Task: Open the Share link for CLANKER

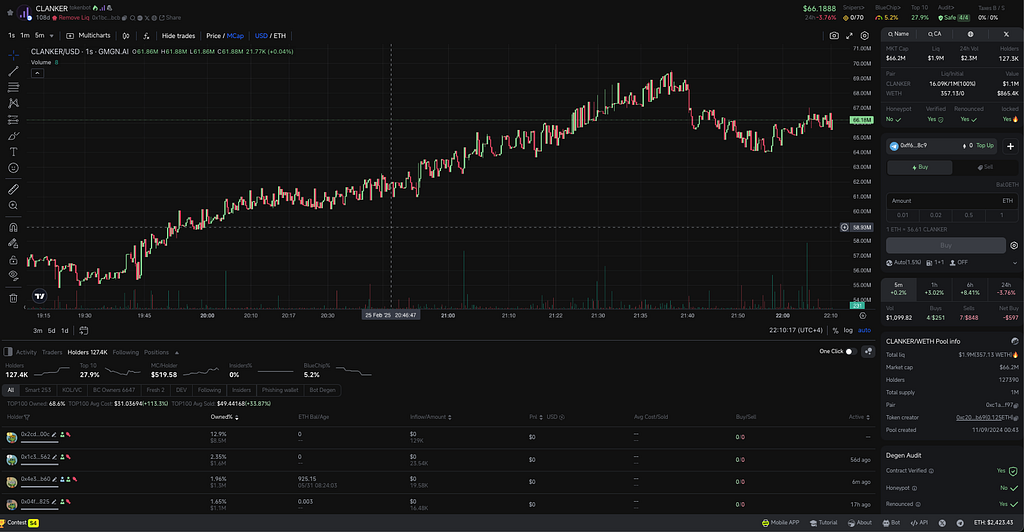Action: (170, 18)
